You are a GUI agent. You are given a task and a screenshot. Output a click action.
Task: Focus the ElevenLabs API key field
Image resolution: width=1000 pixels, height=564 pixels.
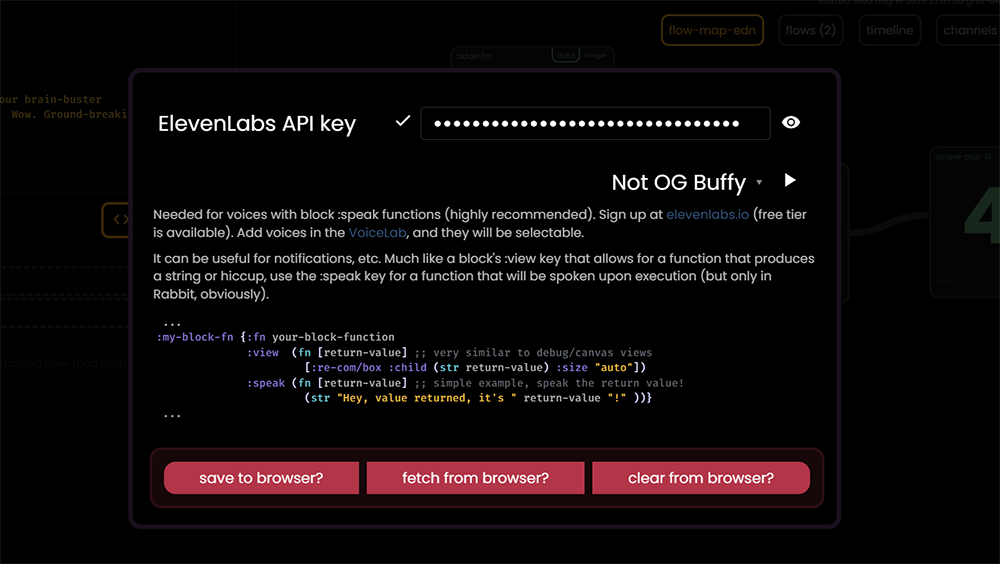[x=595, y=123]
